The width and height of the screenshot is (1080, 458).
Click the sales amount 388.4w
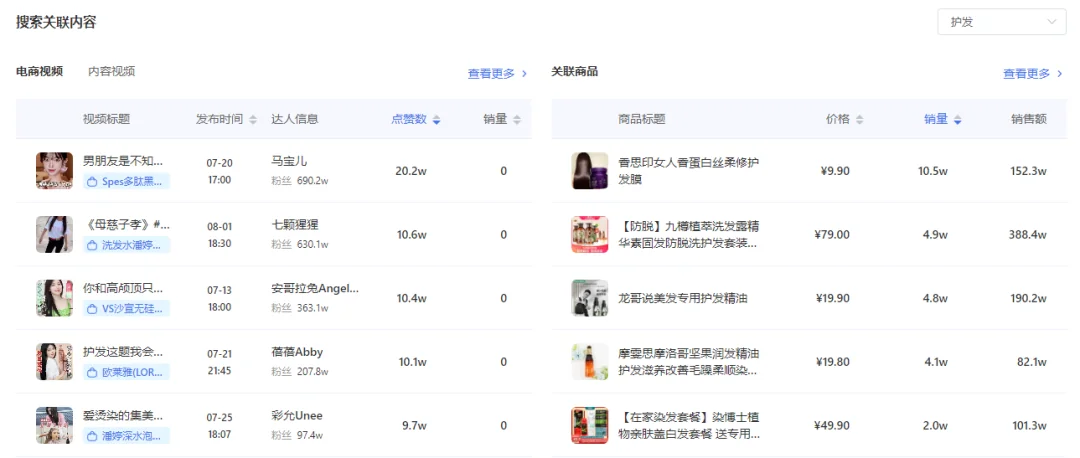(x=1028, y=235)
